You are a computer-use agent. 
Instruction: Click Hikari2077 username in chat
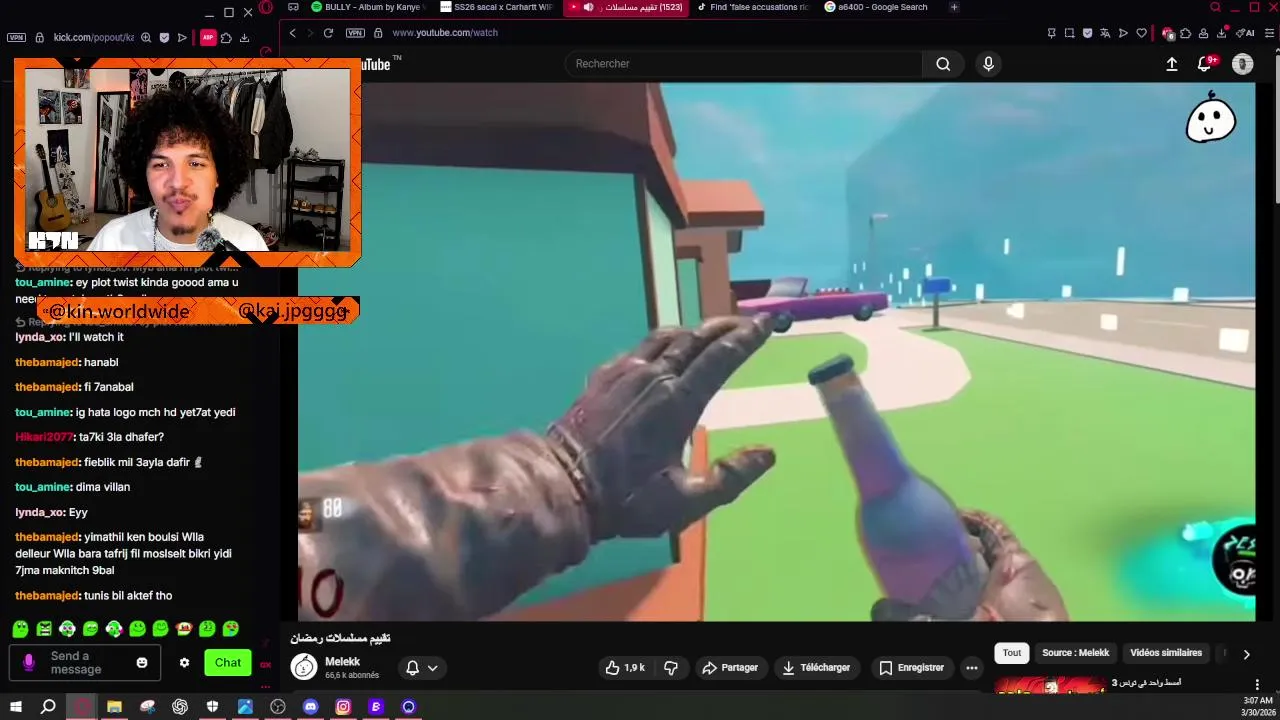click(44, 437)
